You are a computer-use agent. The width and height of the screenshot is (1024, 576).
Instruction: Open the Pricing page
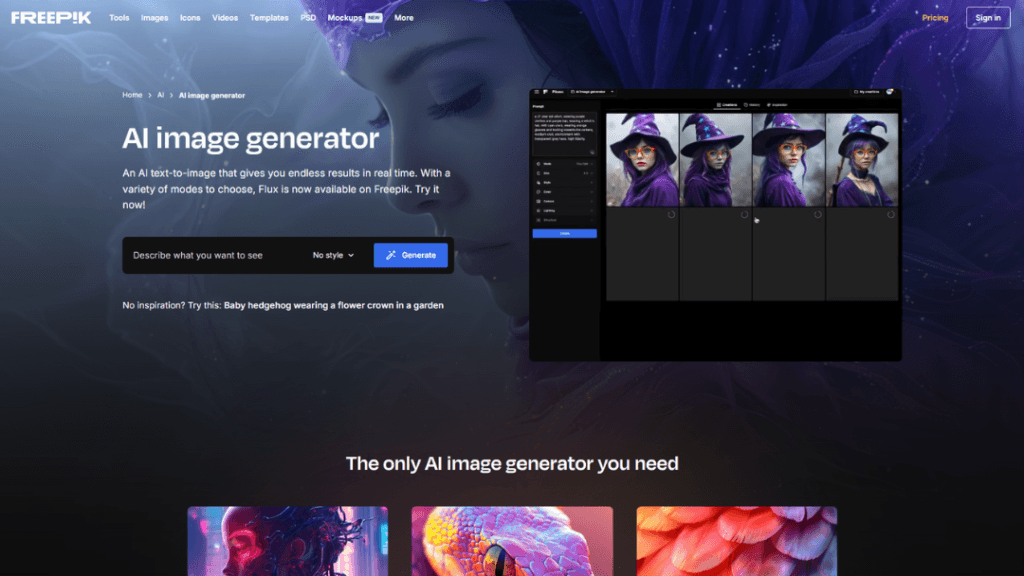point(935,18)
